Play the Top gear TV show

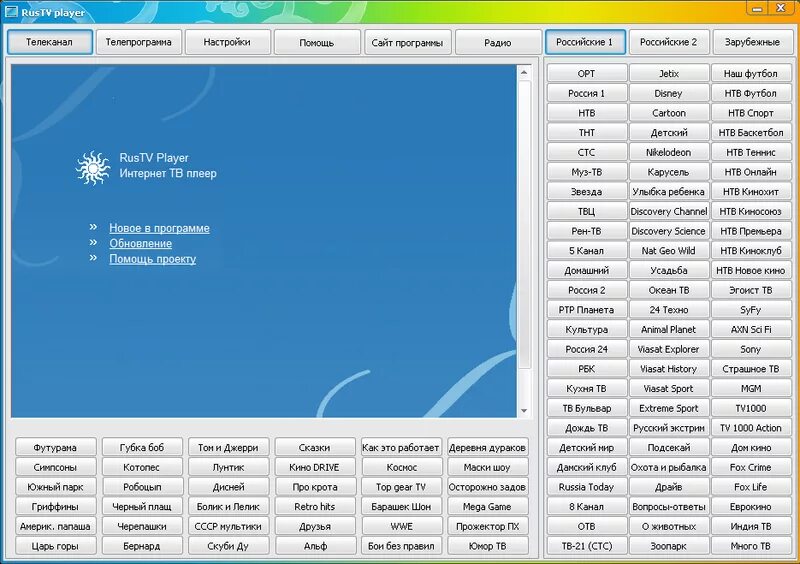(x=401, y=487)
